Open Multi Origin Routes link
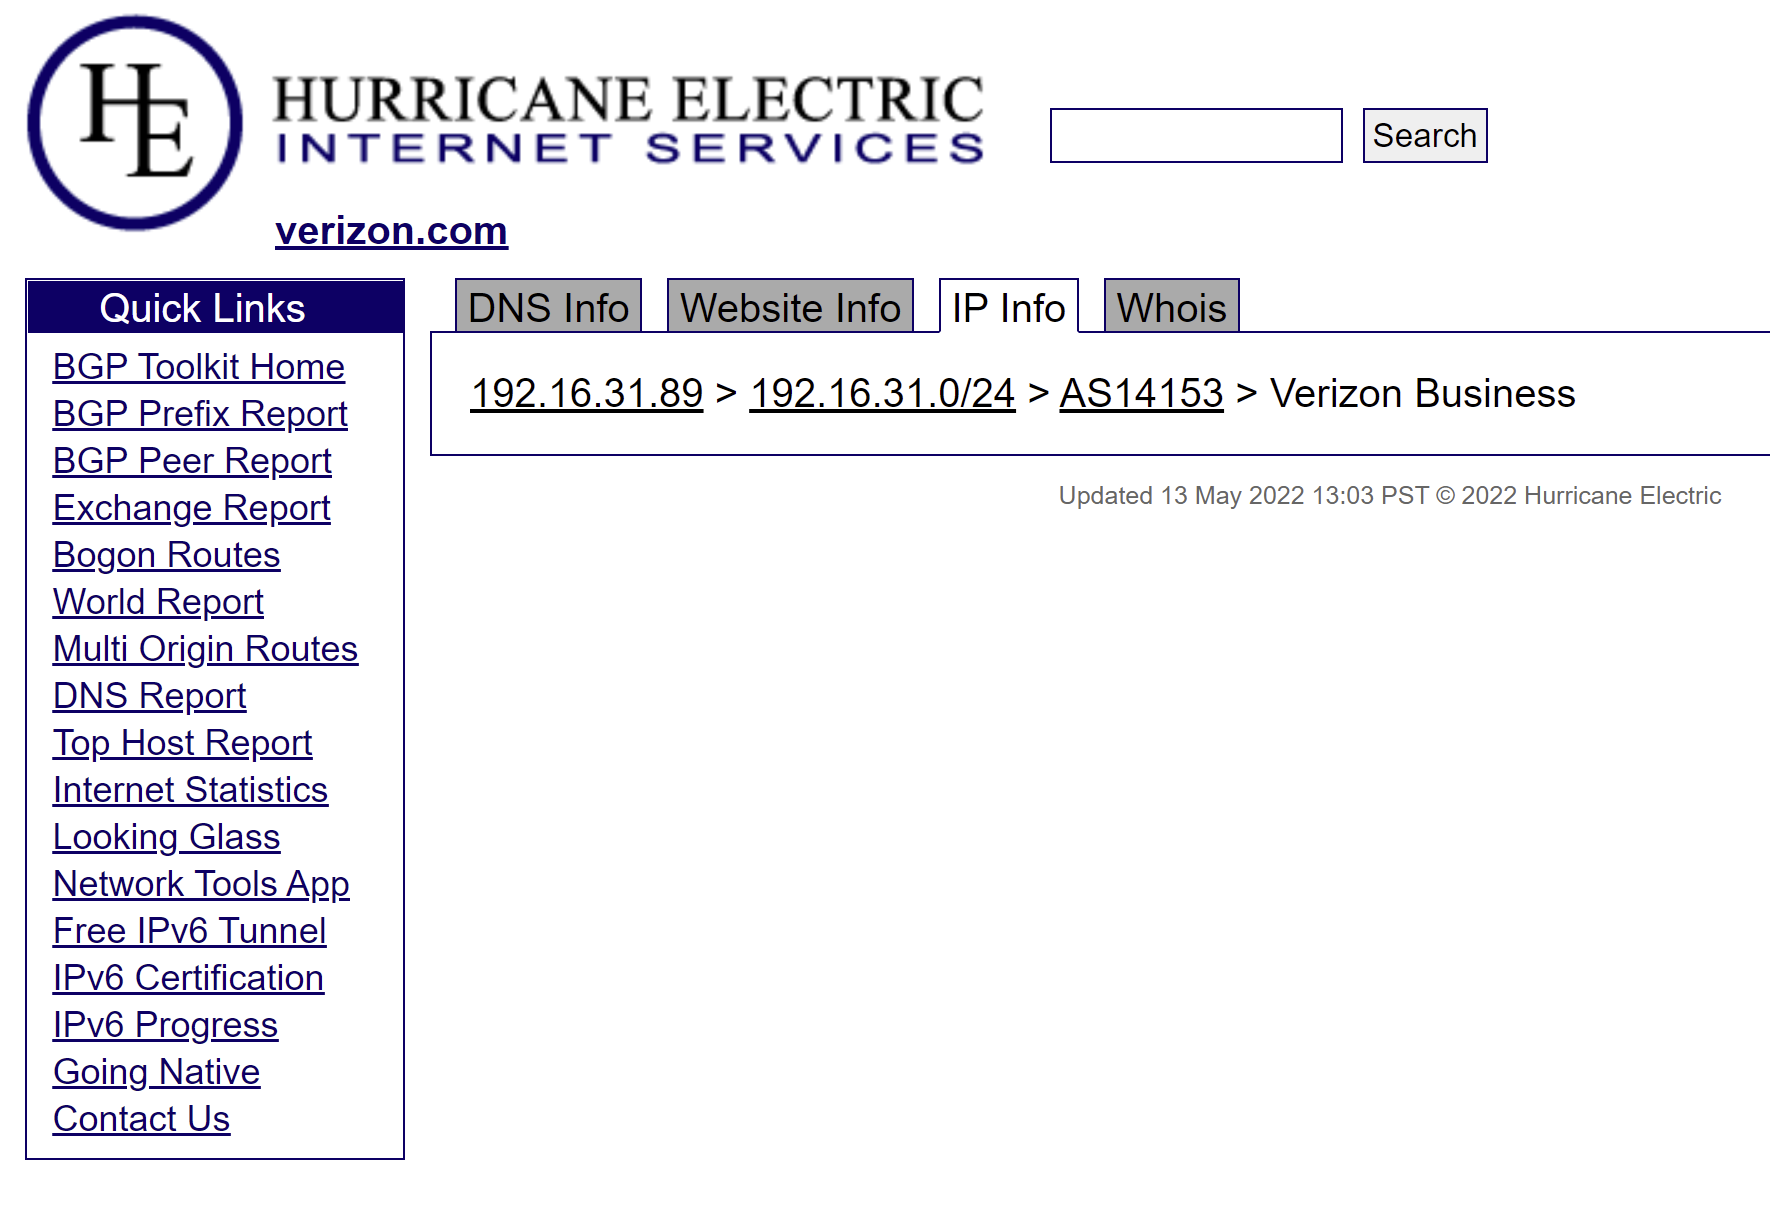Viewport: 1770px width, 1205px height. [205, 649]
